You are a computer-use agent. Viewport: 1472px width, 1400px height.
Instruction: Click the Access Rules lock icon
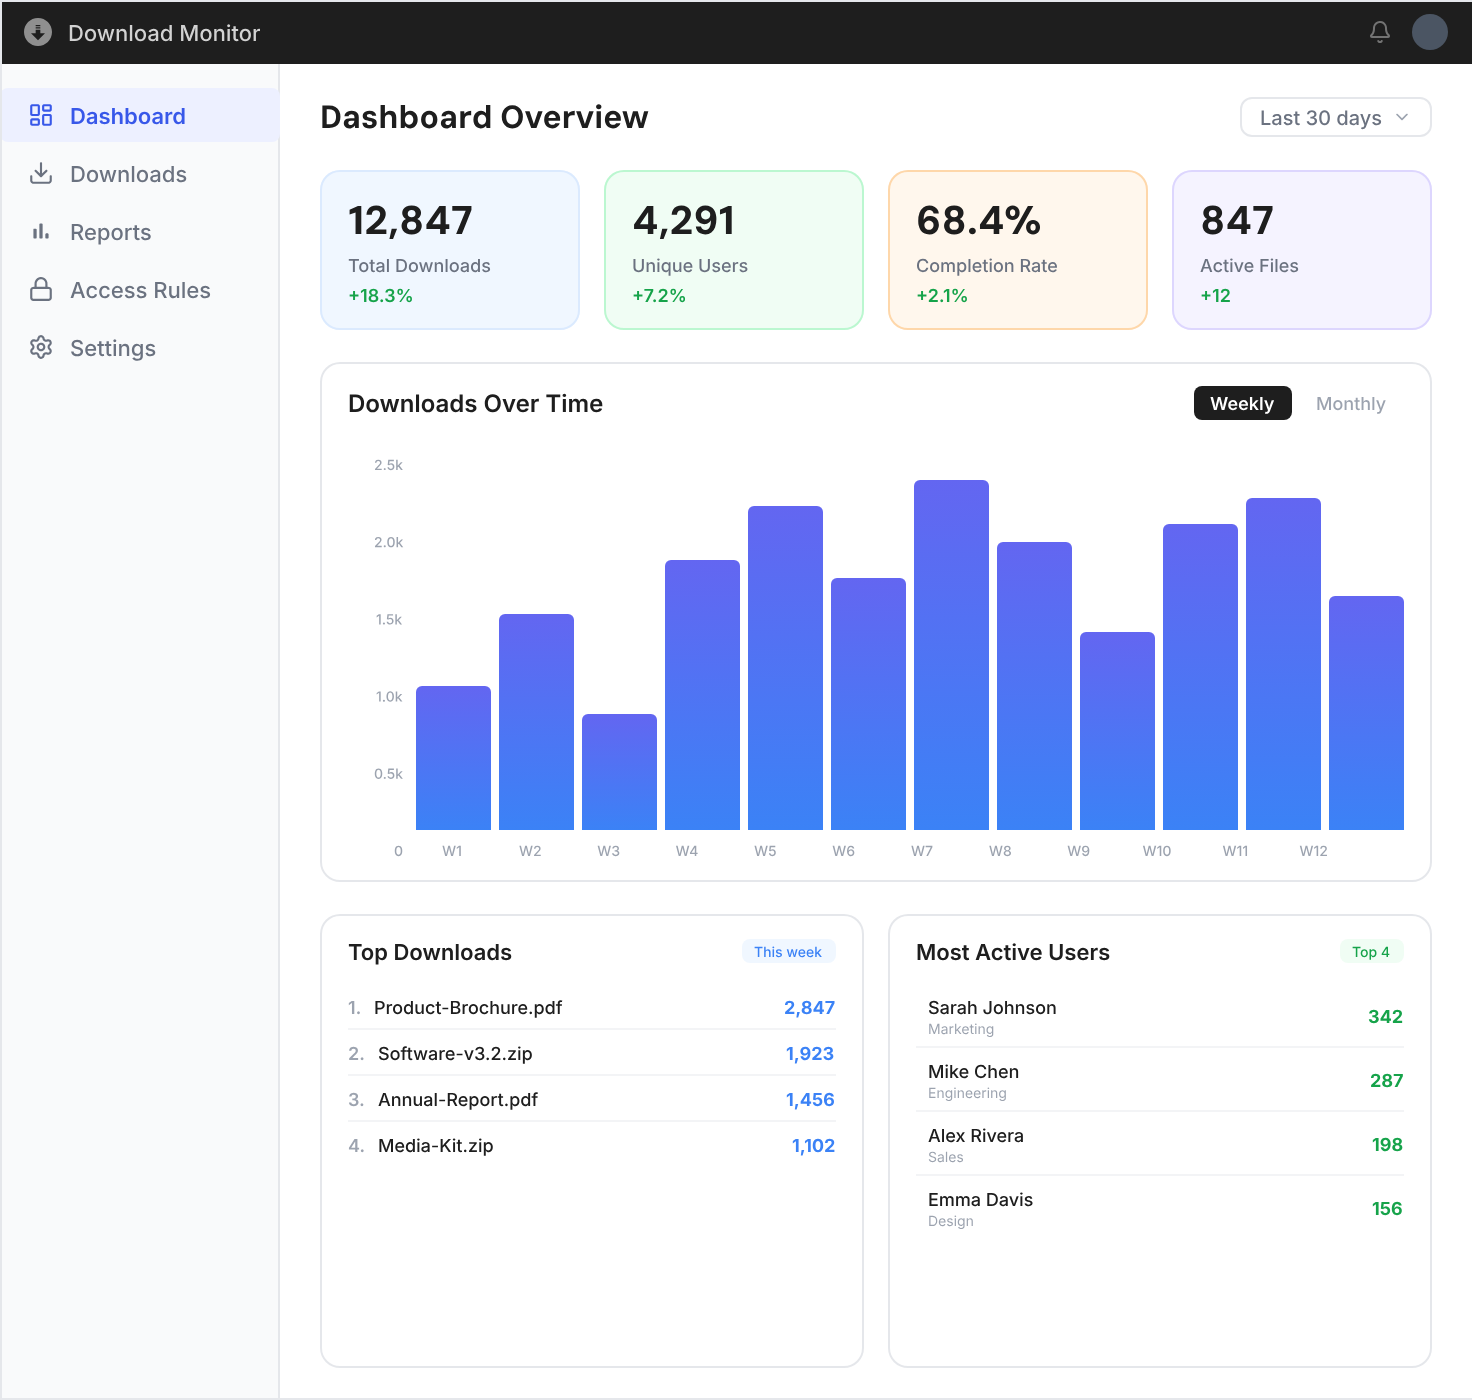(41, 289)
